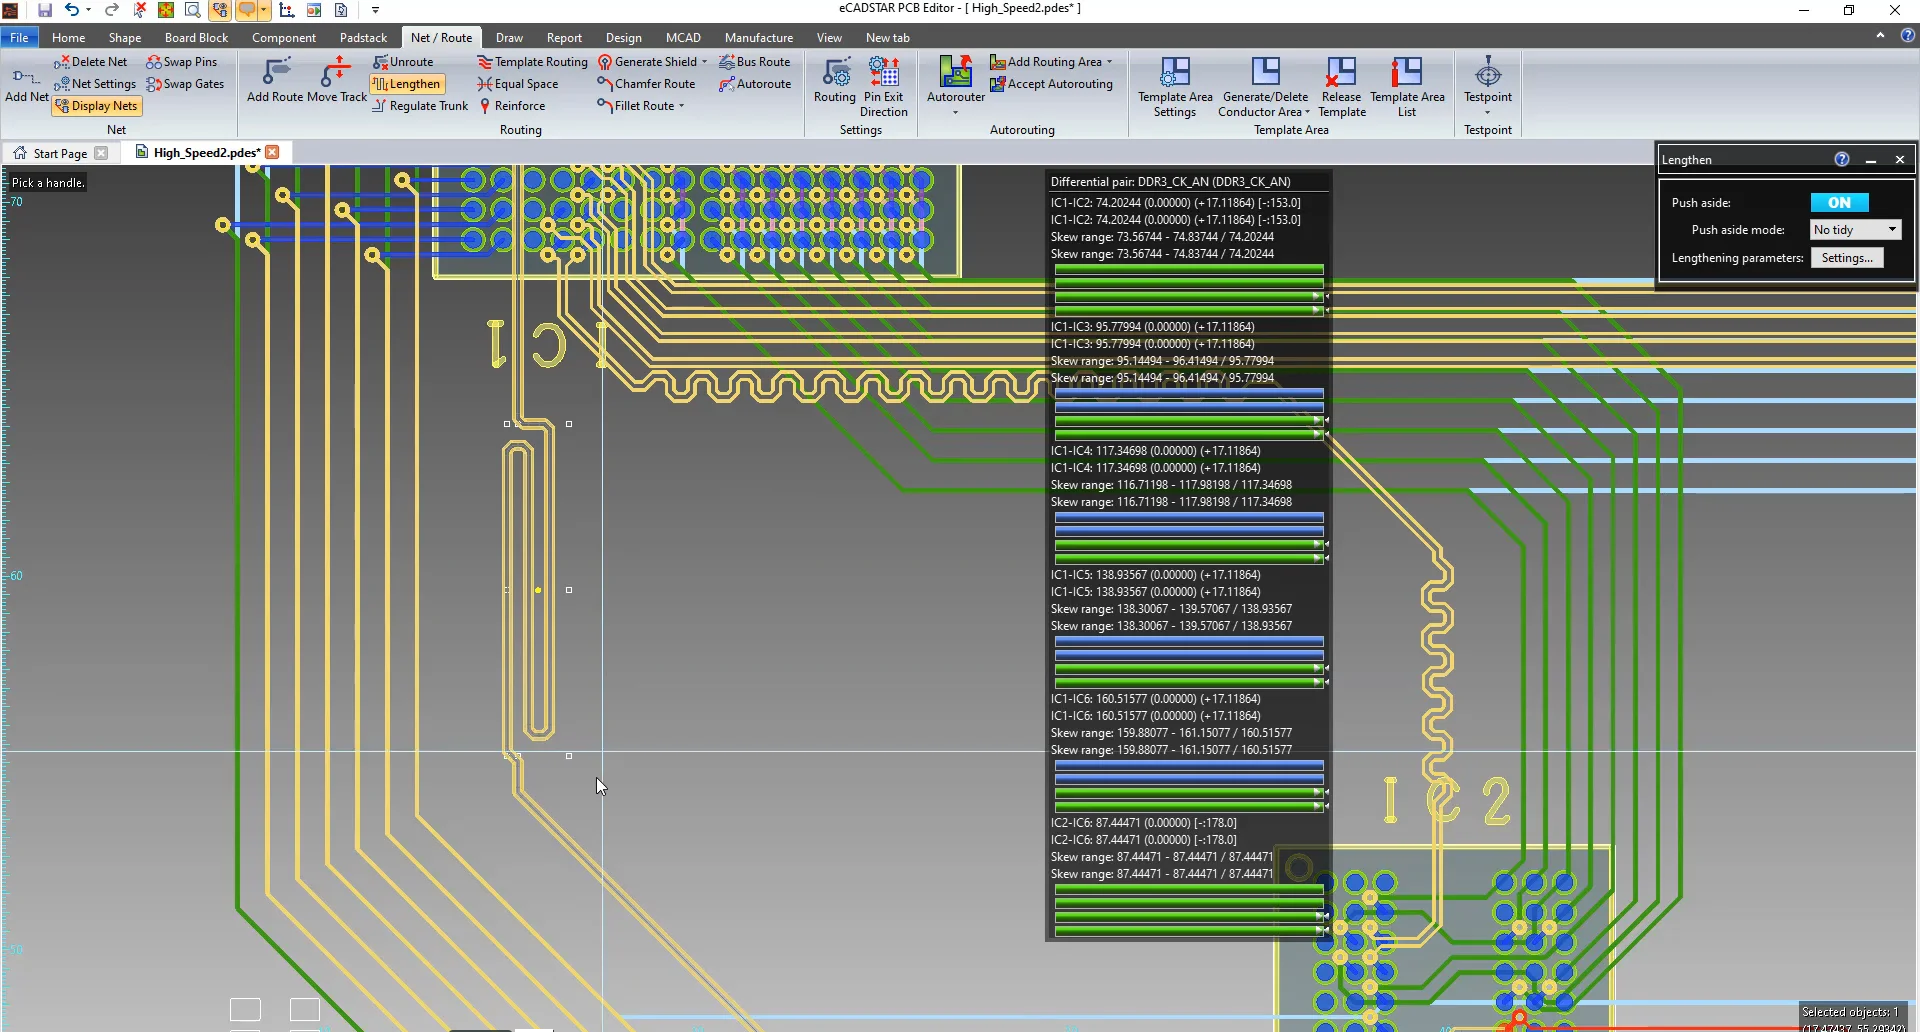1920x1032 pixels.
Task: Select the Move Track tool
Action: click(x=337, y=80)
